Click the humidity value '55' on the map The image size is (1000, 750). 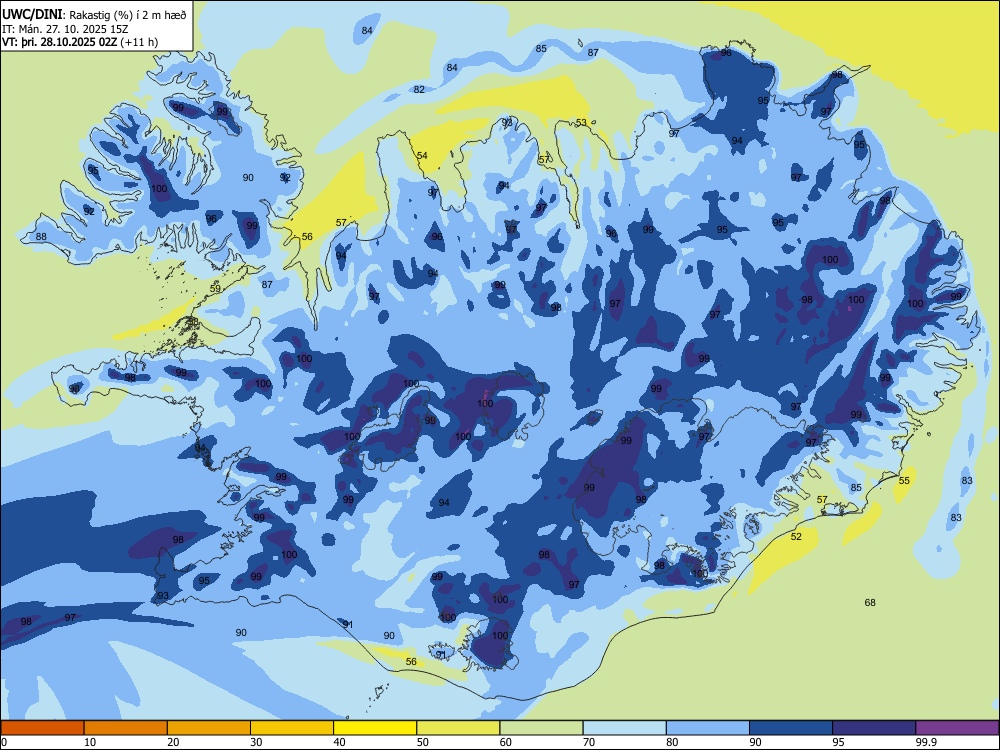pos(904,480)
